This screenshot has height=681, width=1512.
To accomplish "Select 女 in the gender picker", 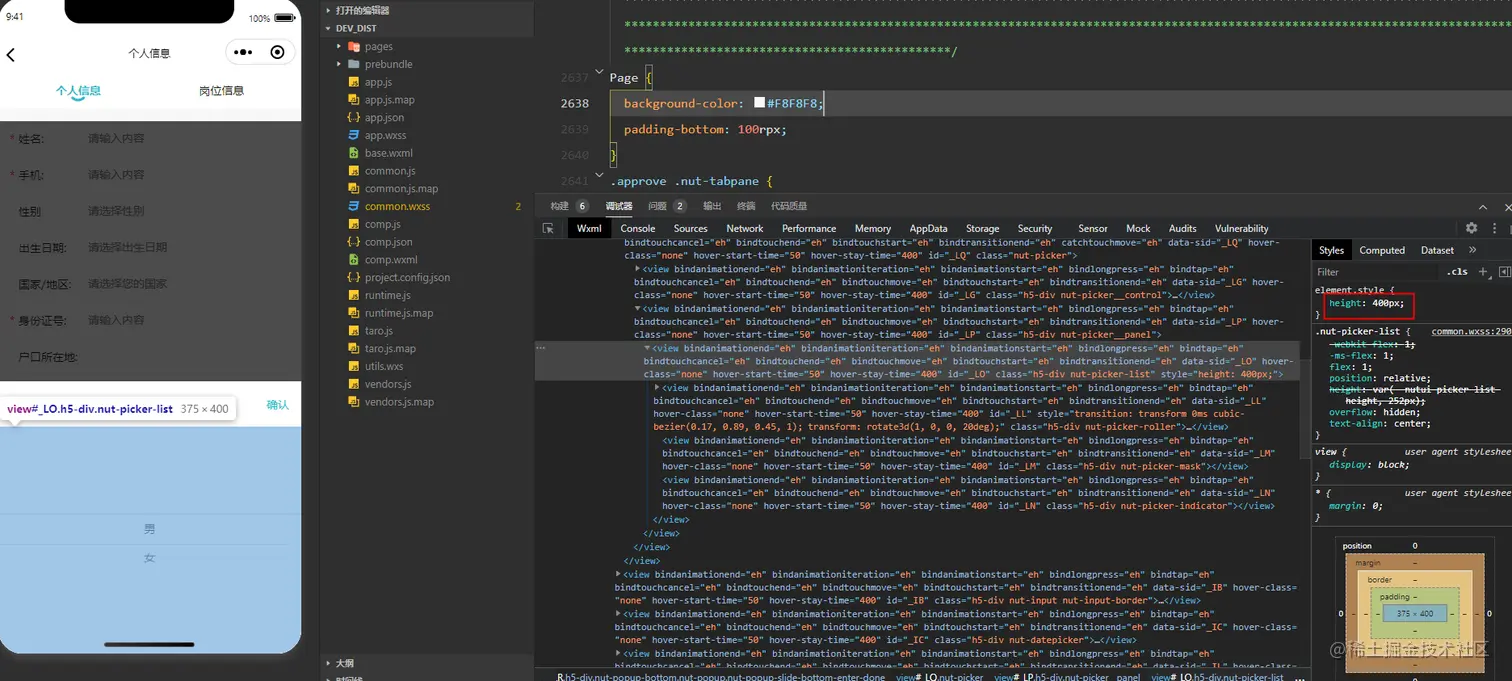I will pyautogui.click(x=150, y=558).
